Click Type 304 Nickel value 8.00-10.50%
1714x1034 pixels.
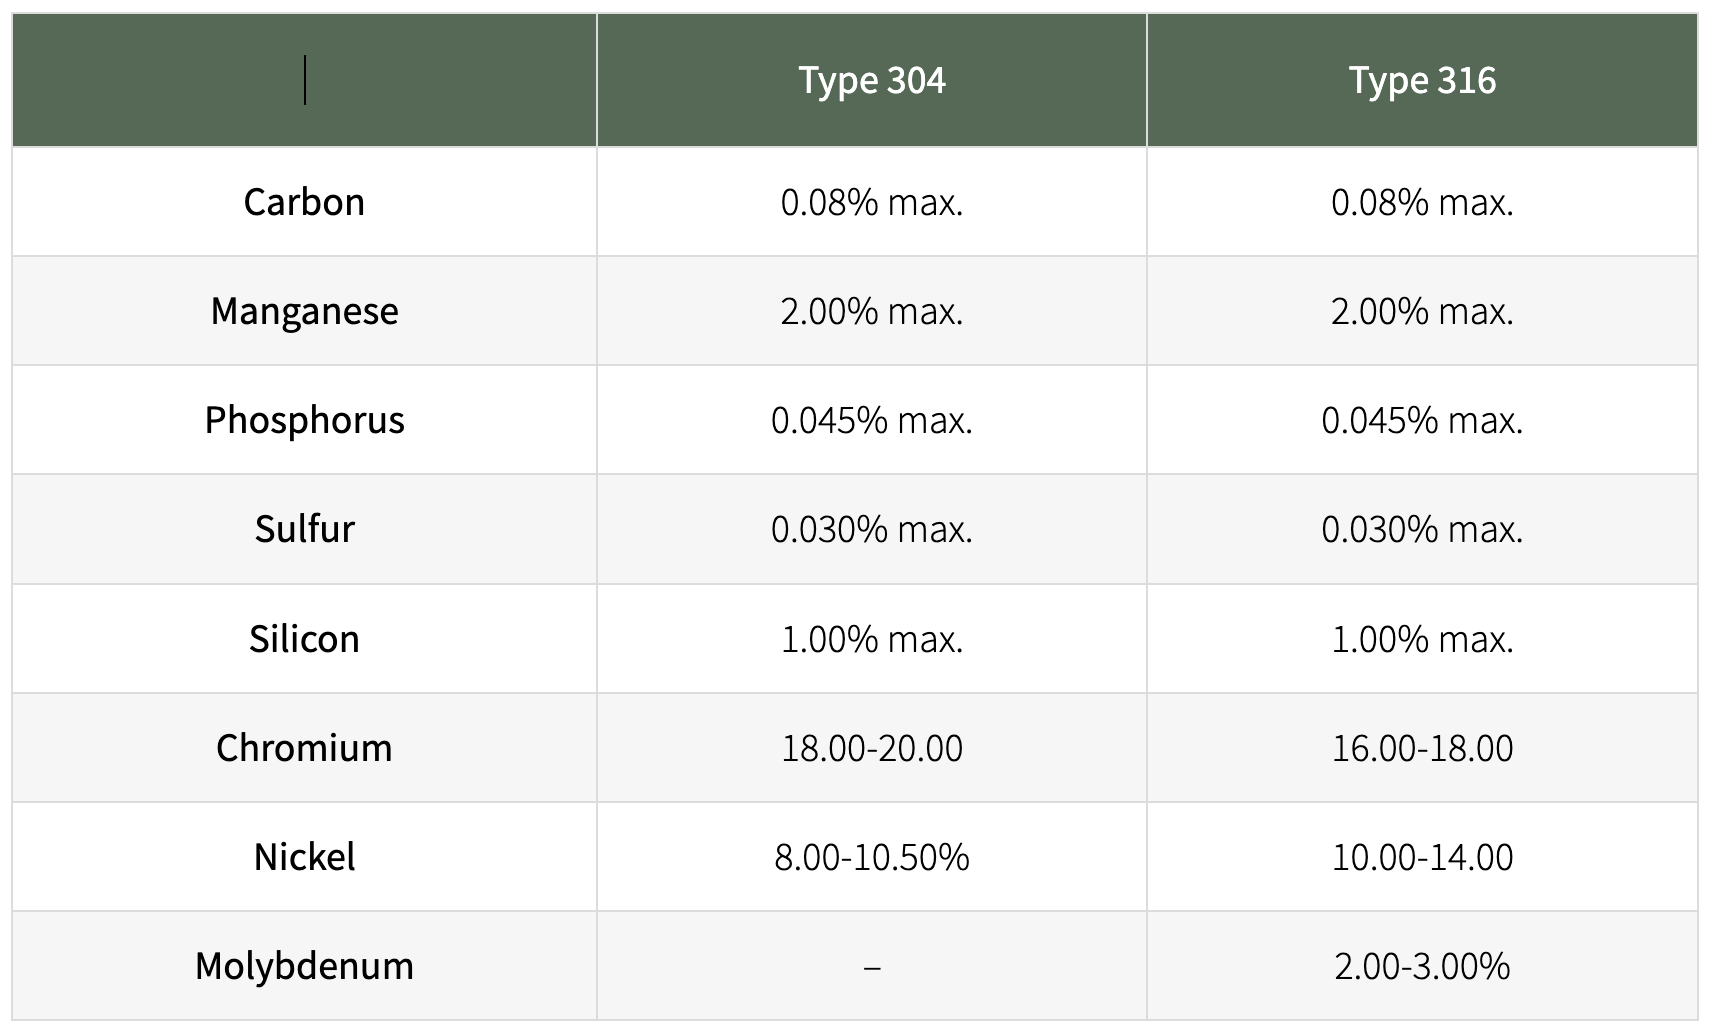click(x=871, y=857)
